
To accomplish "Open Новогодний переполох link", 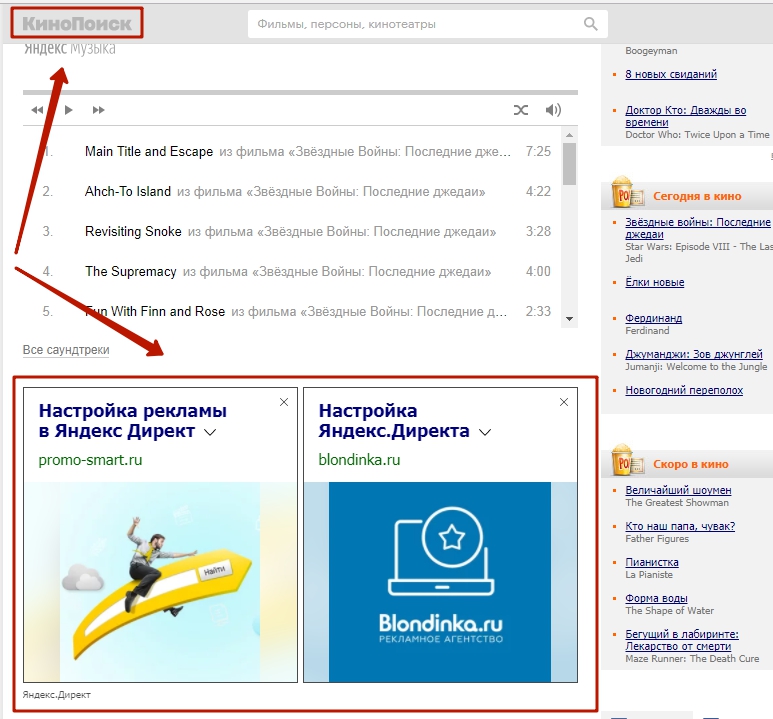I will [x=684, y=390].
